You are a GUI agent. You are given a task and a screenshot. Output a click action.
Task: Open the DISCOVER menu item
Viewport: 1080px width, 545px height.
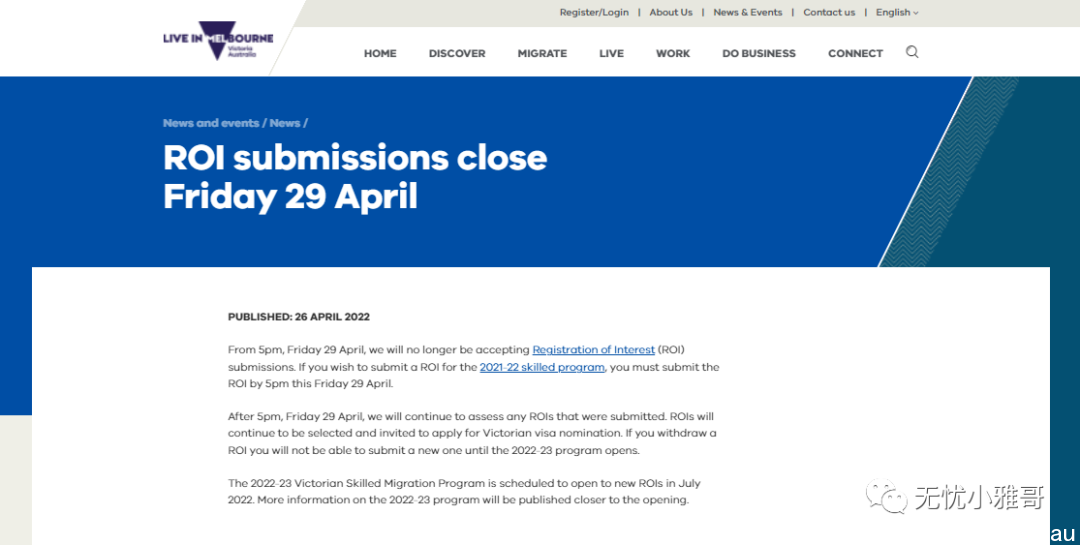(457, 53)
